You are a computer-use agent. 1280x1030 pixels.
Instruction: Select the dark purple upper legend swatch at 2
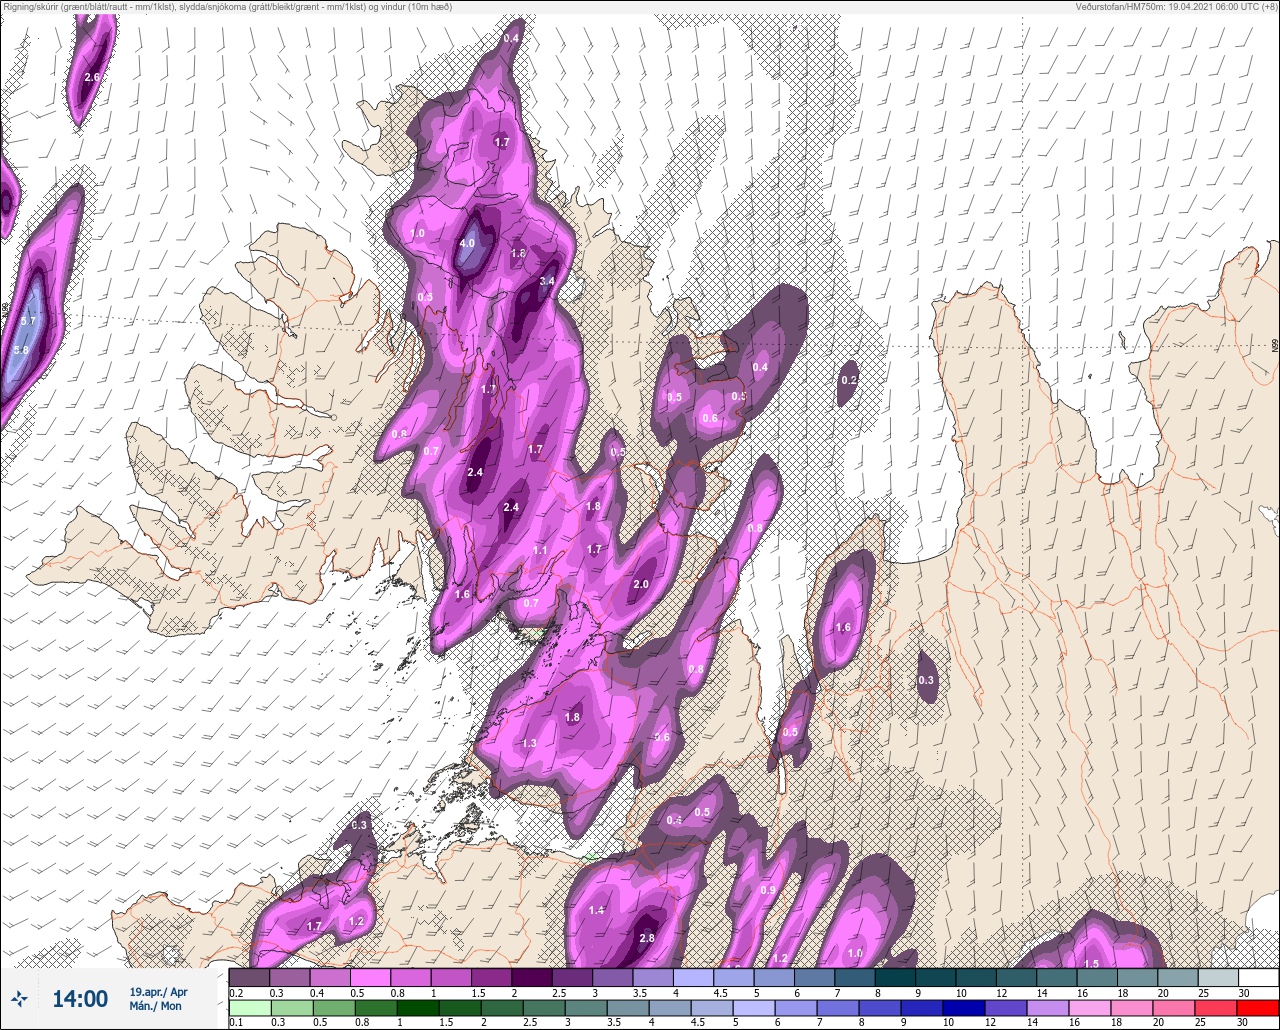click(532, 977)
